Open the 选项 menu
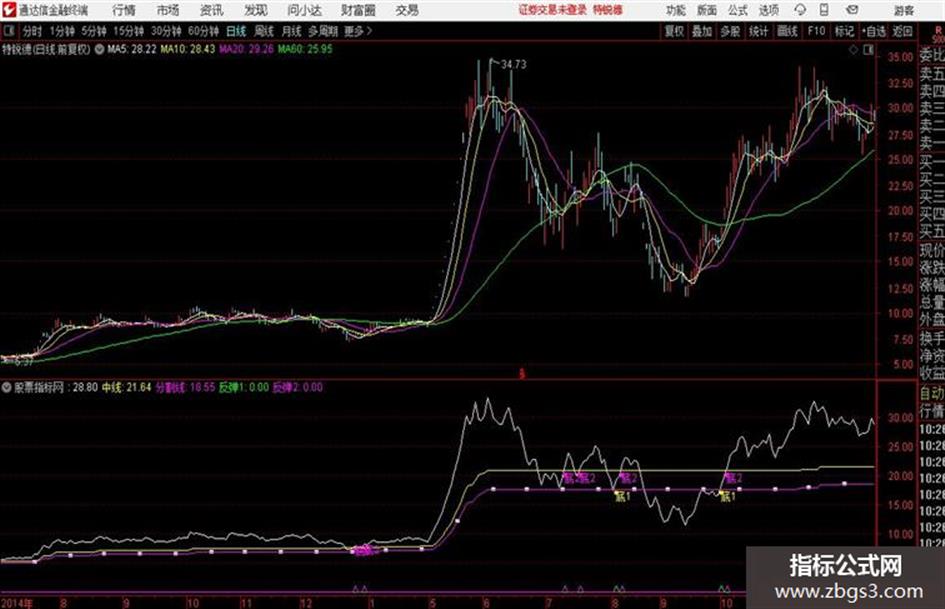 pyautogui.click(x=769, y=10)
